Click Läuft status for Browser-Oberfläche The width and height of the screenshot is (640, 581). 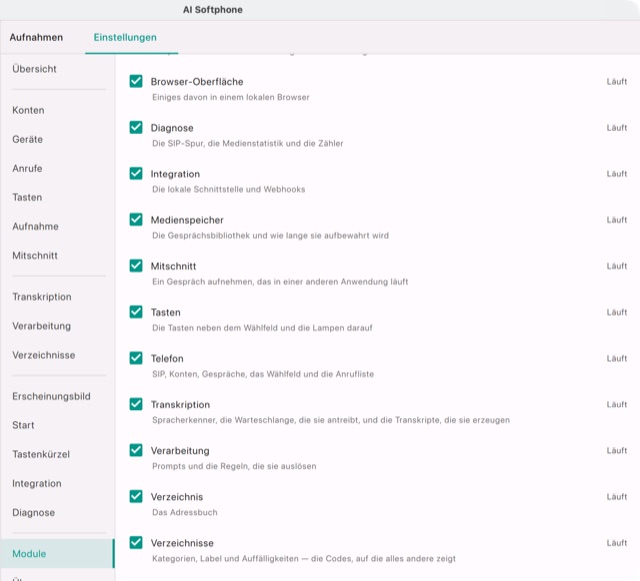(x=617, y=82)
